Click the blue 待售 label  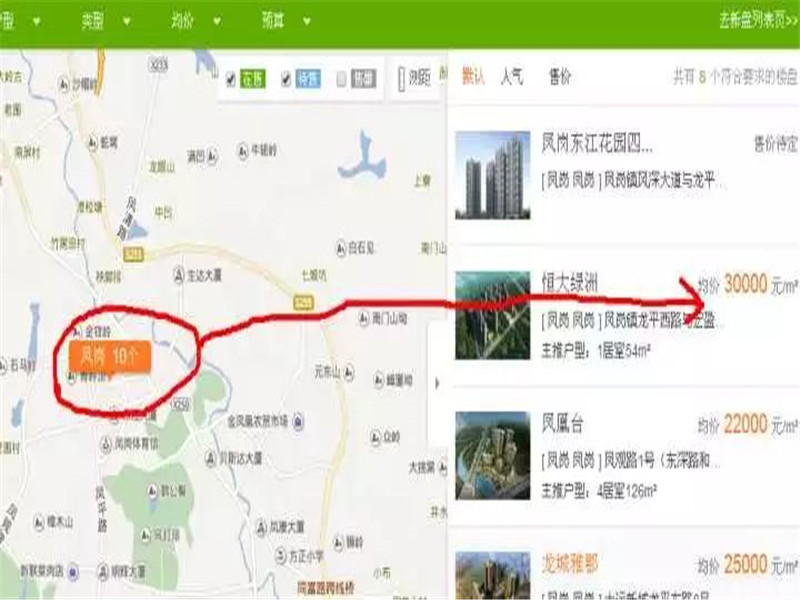[309, 79]
